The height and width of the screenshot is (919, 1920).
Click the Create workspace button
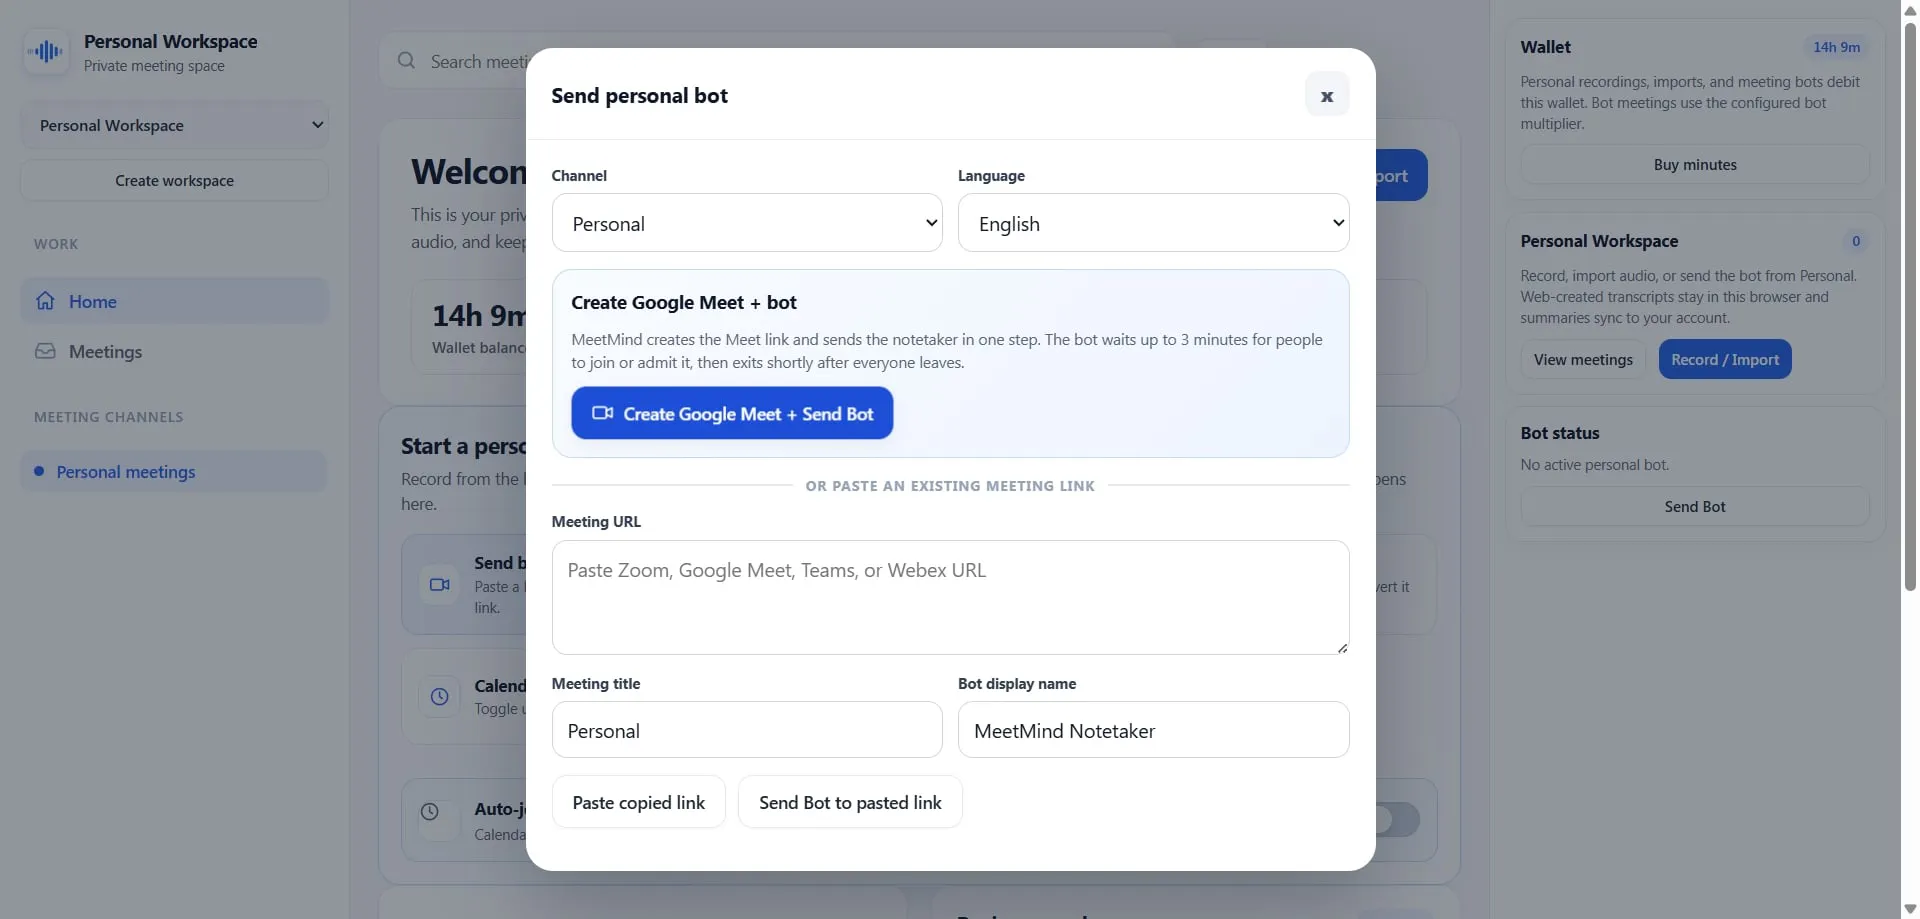click(x=174, y=181)
